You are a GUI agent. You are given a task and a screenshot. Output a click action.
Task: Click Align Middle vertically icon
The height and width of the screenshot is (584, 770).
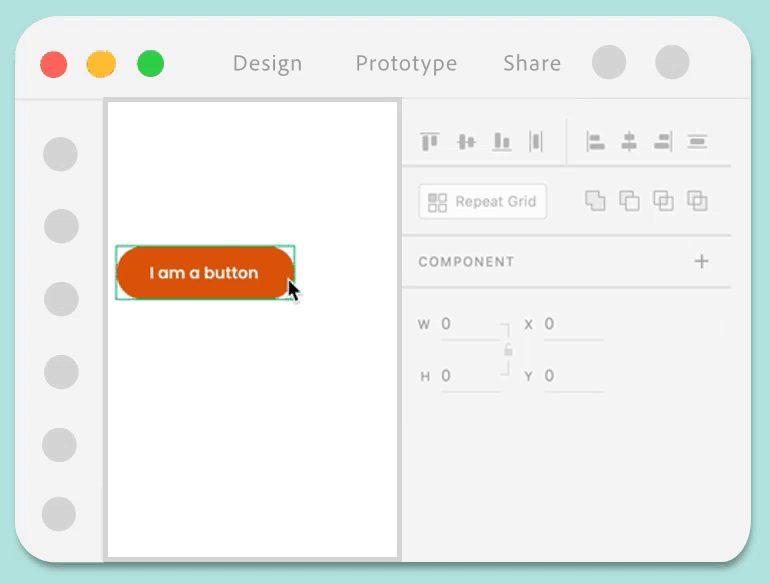tap(466, 142)
